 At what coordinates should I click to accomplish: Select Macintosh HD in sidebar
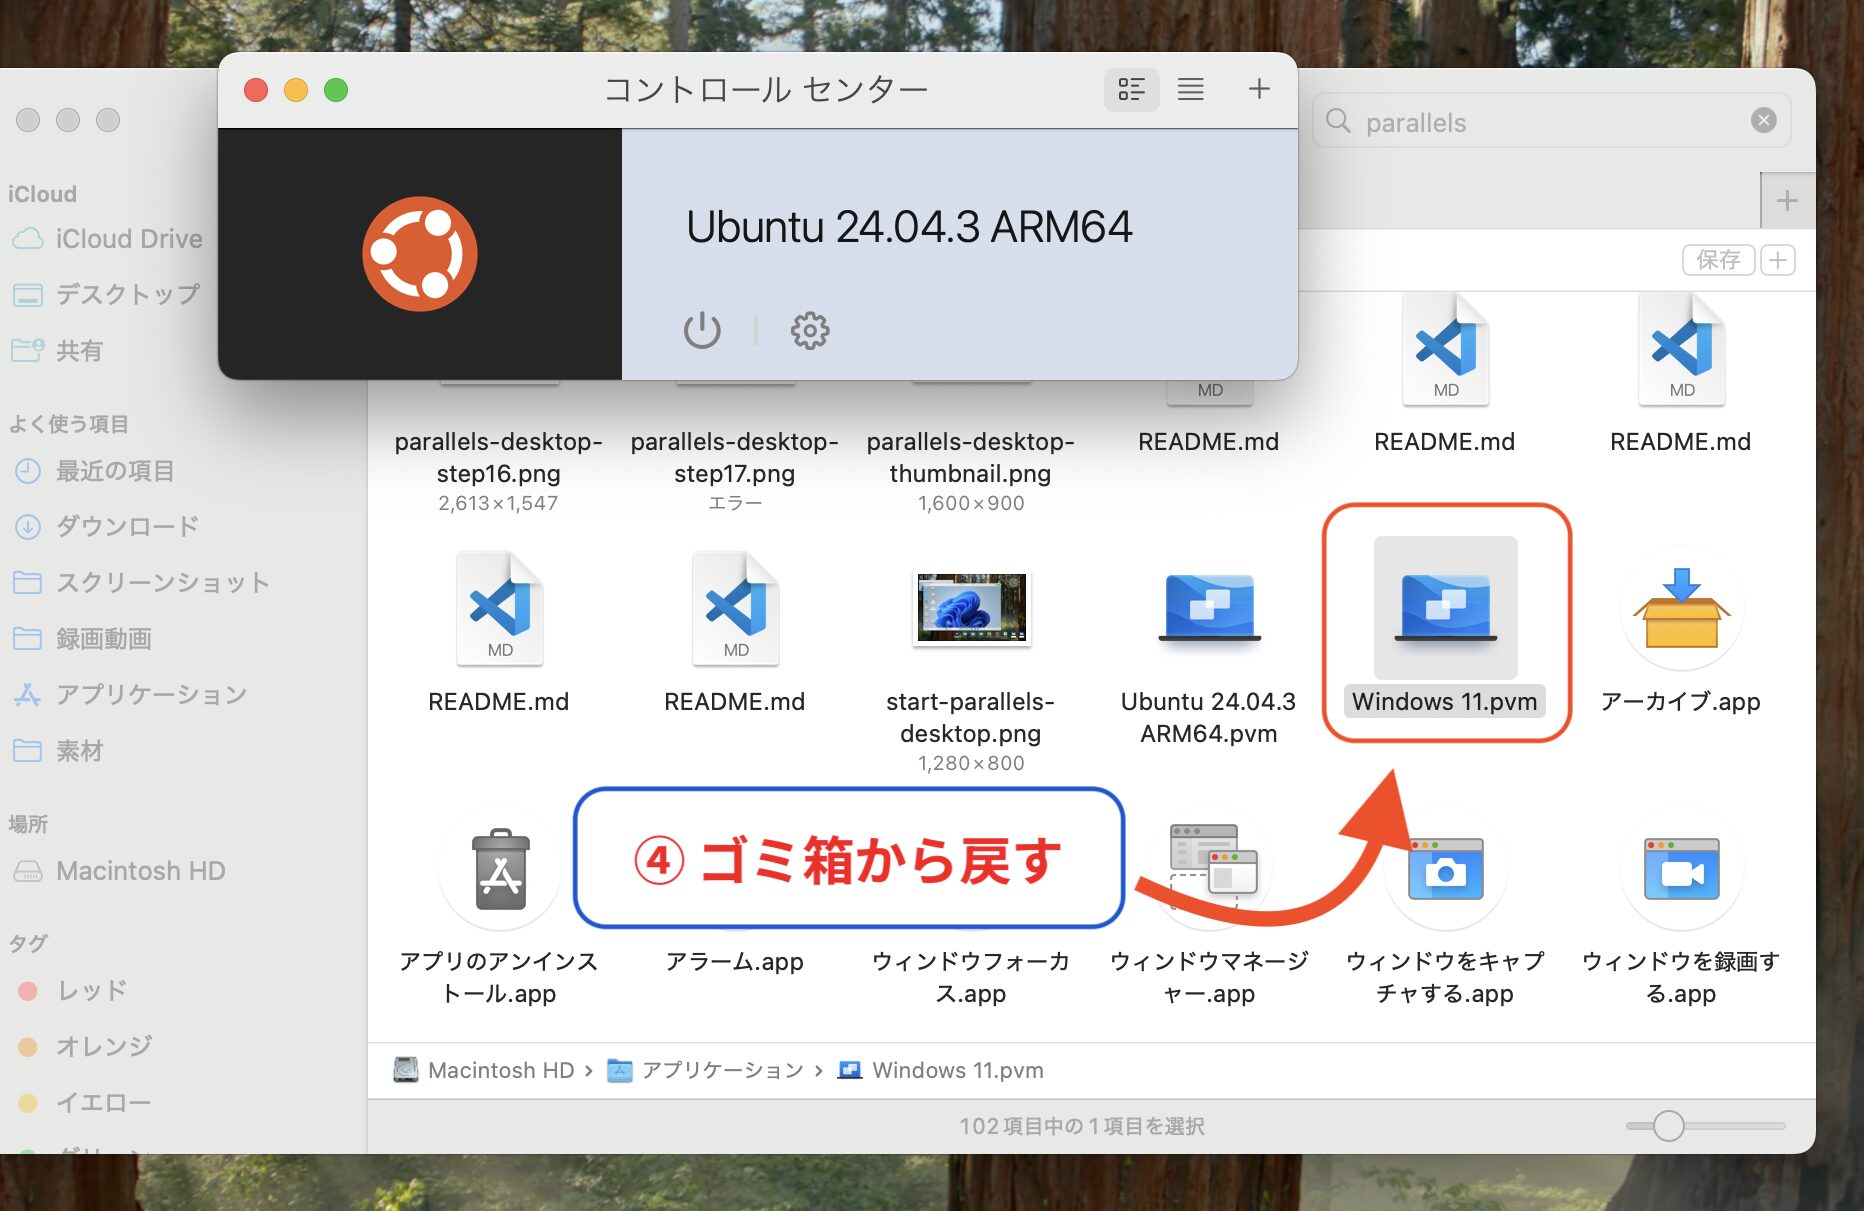coord(140,871)
